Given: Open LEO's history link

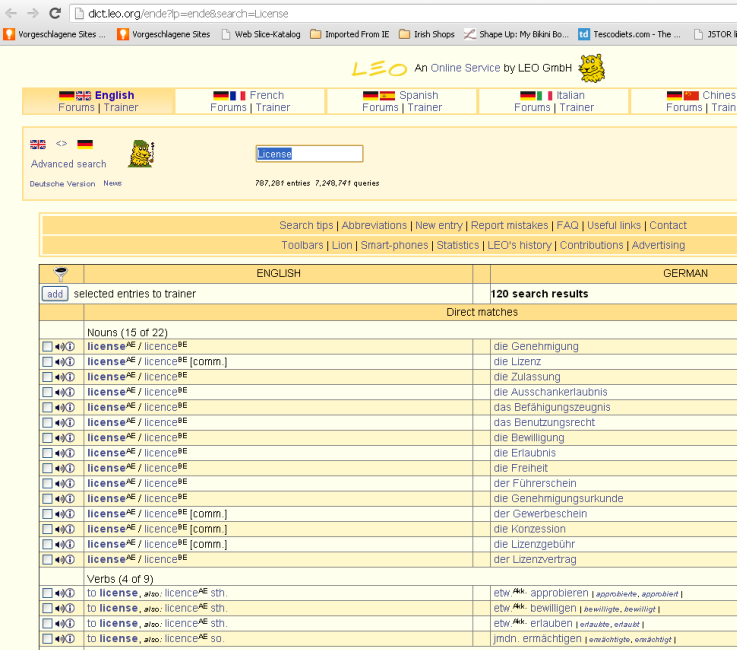Looking at the screenshot, I should click(519, 245).
